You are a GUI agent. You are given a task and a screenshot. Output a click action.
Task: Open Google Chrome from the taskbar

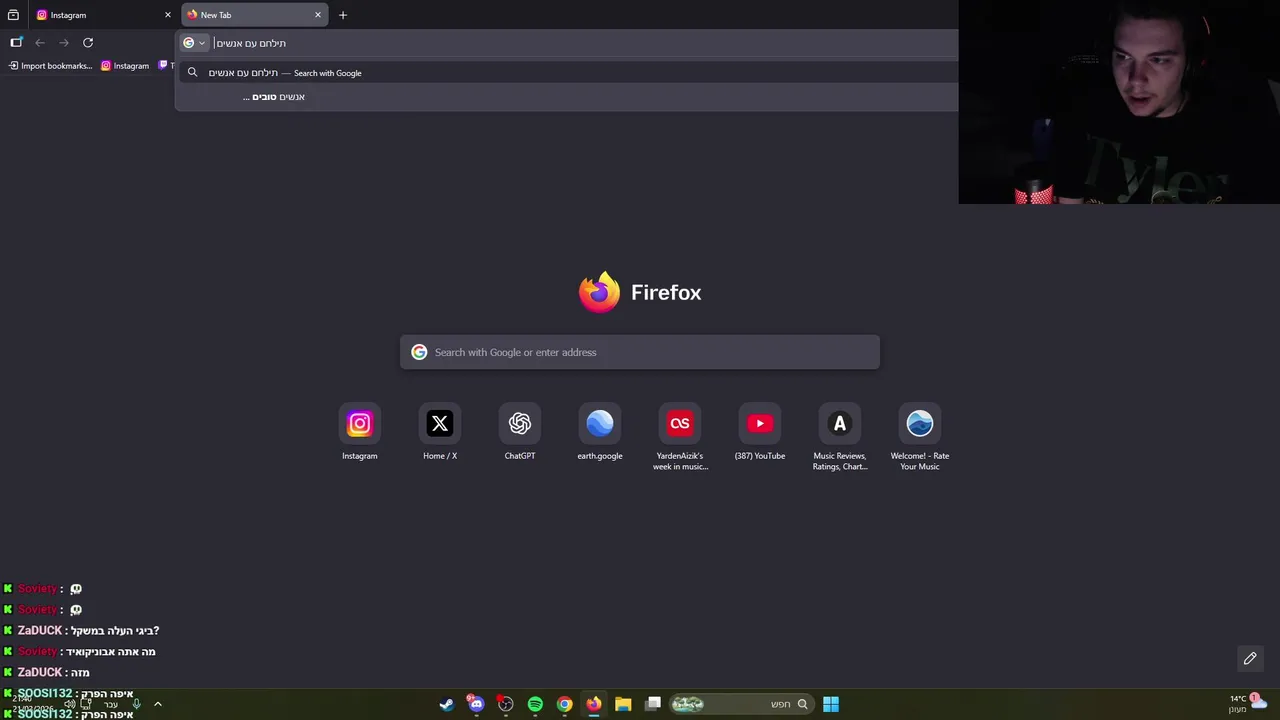(x=565, y=704)
